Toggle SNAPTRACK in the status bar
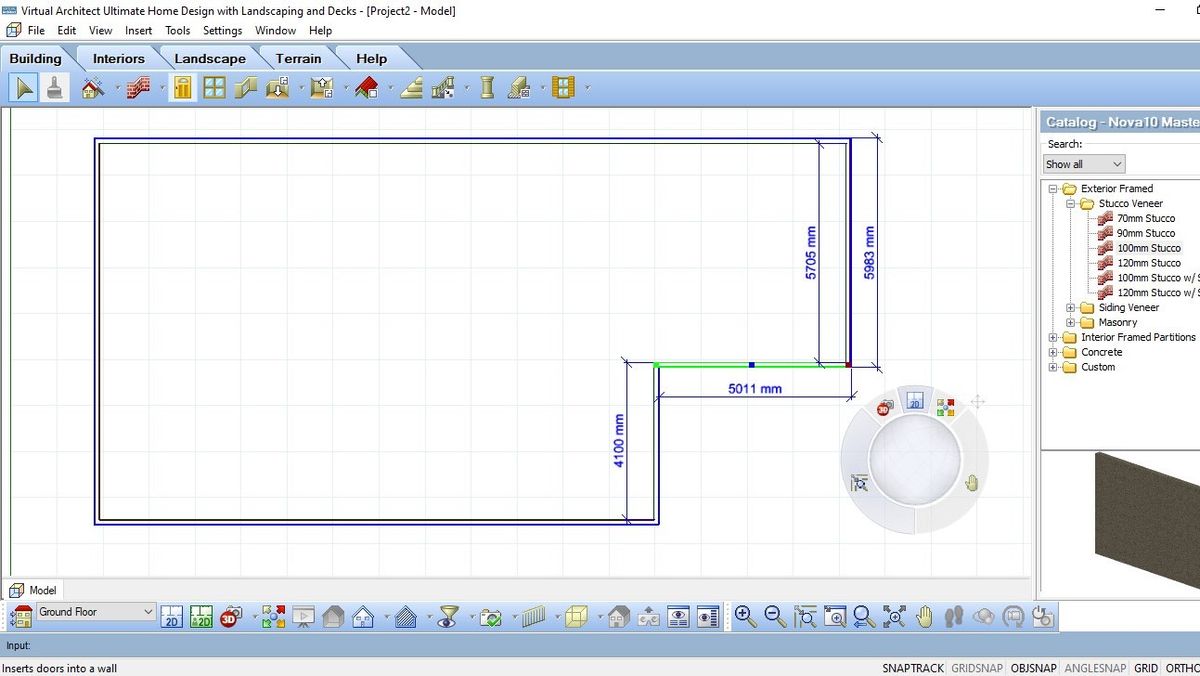The width and height of the screenshot is (1200, 676). click(x=912, y=668)
